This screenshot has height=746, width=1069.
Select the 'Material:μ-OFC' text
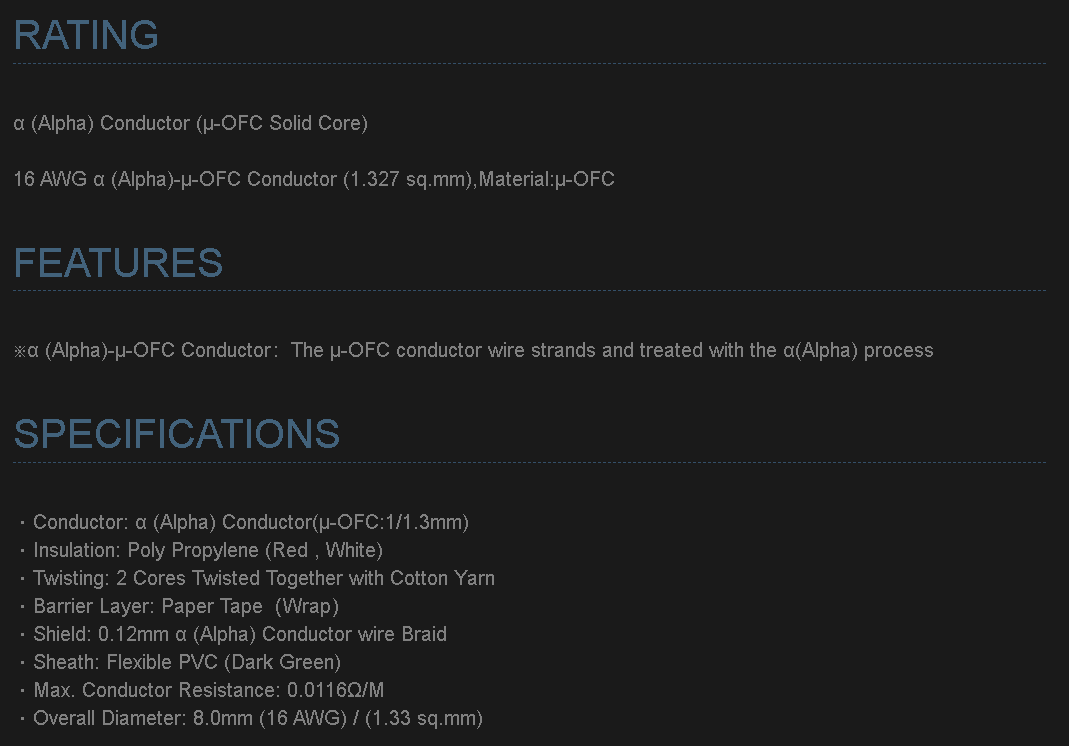tap(547, 179)
